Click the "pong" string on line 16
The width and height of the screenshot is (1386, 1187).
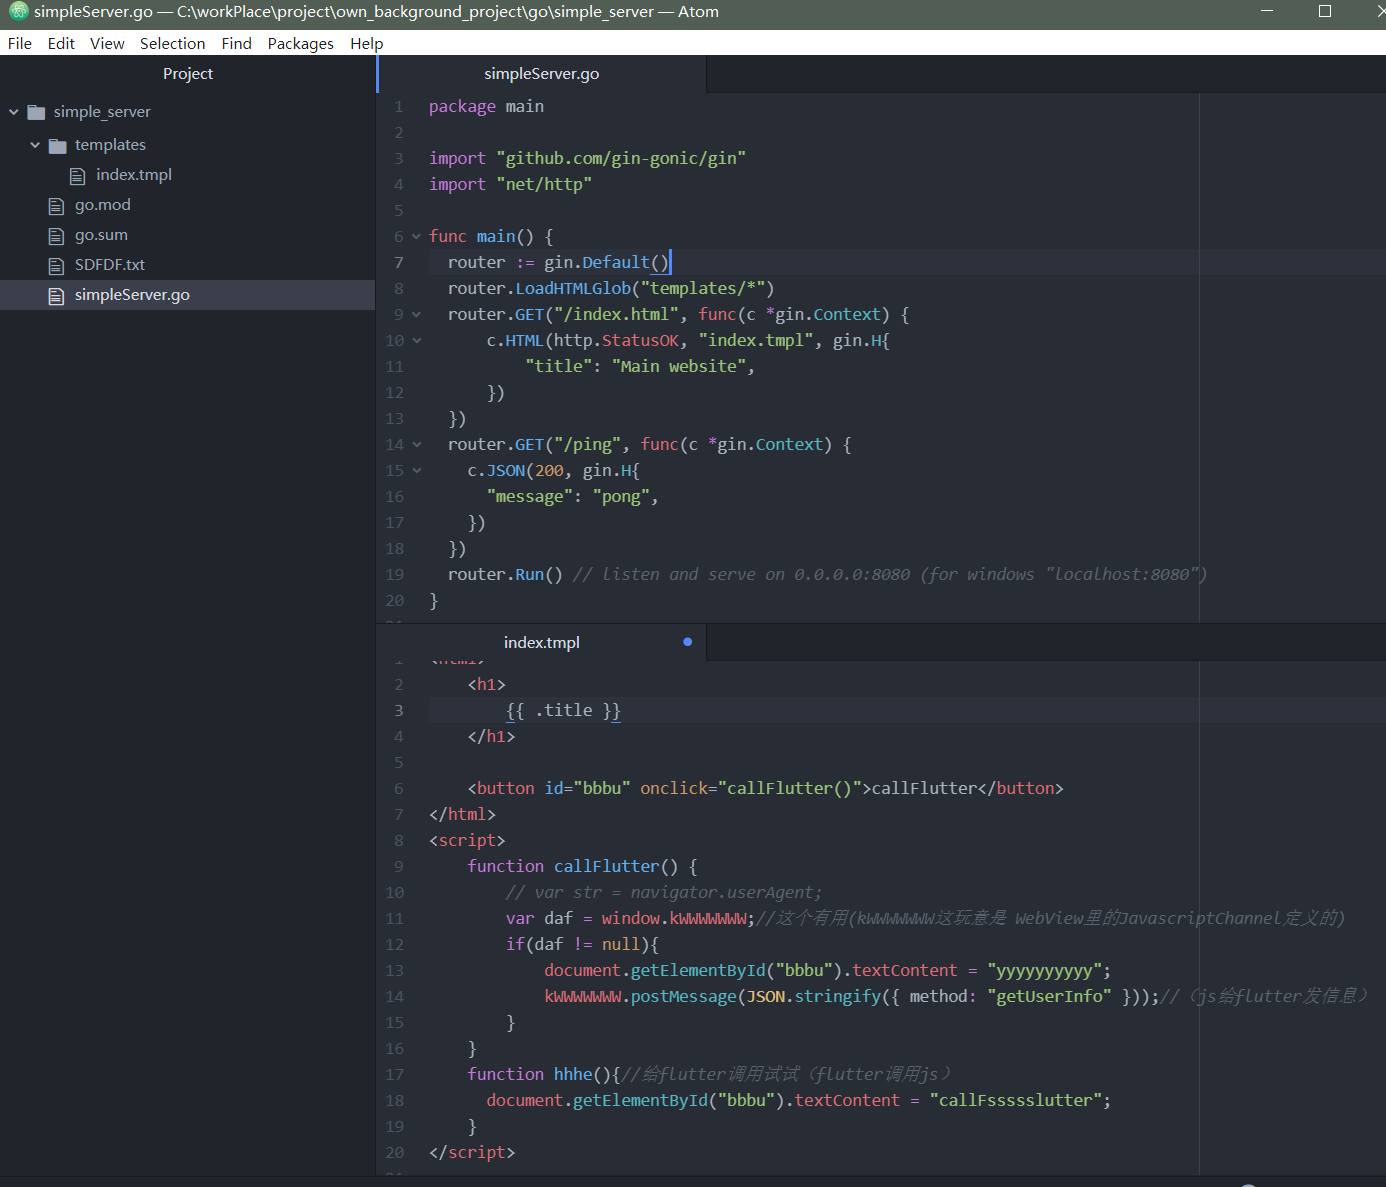point(621,497)
